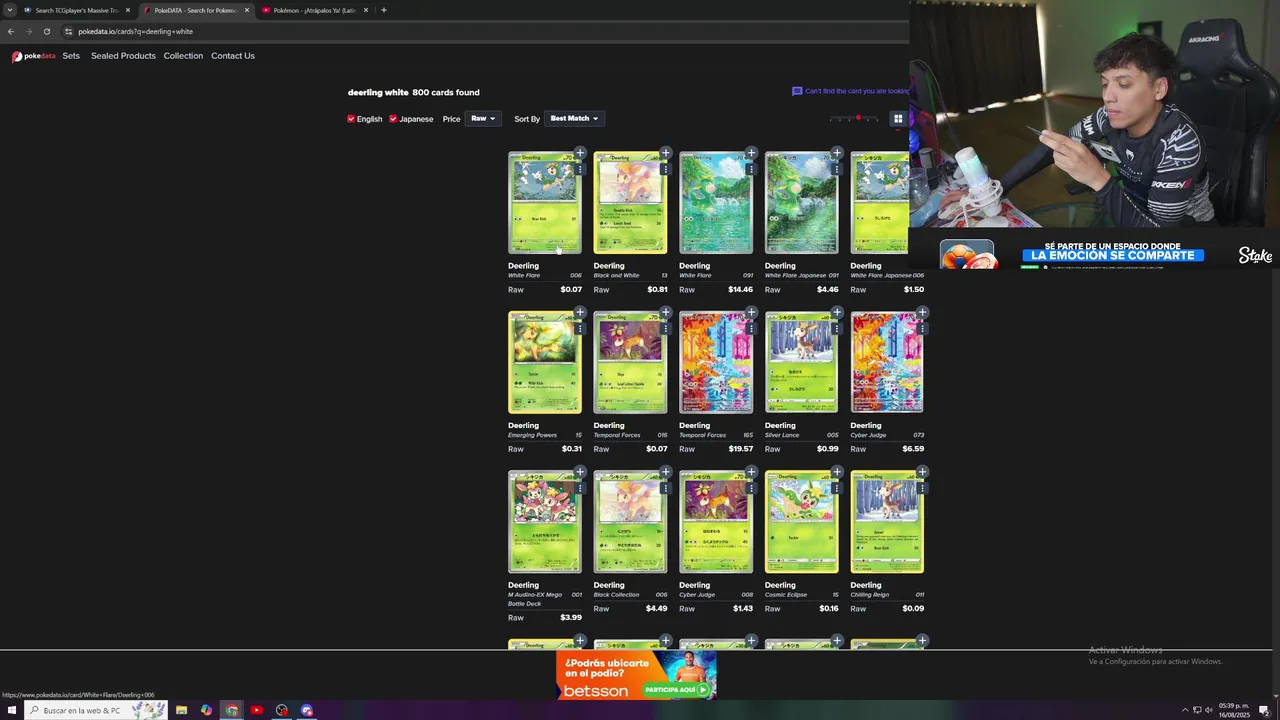Add M Audino-EX Mega Battle Deck Deerling

(x=580, y=471)
